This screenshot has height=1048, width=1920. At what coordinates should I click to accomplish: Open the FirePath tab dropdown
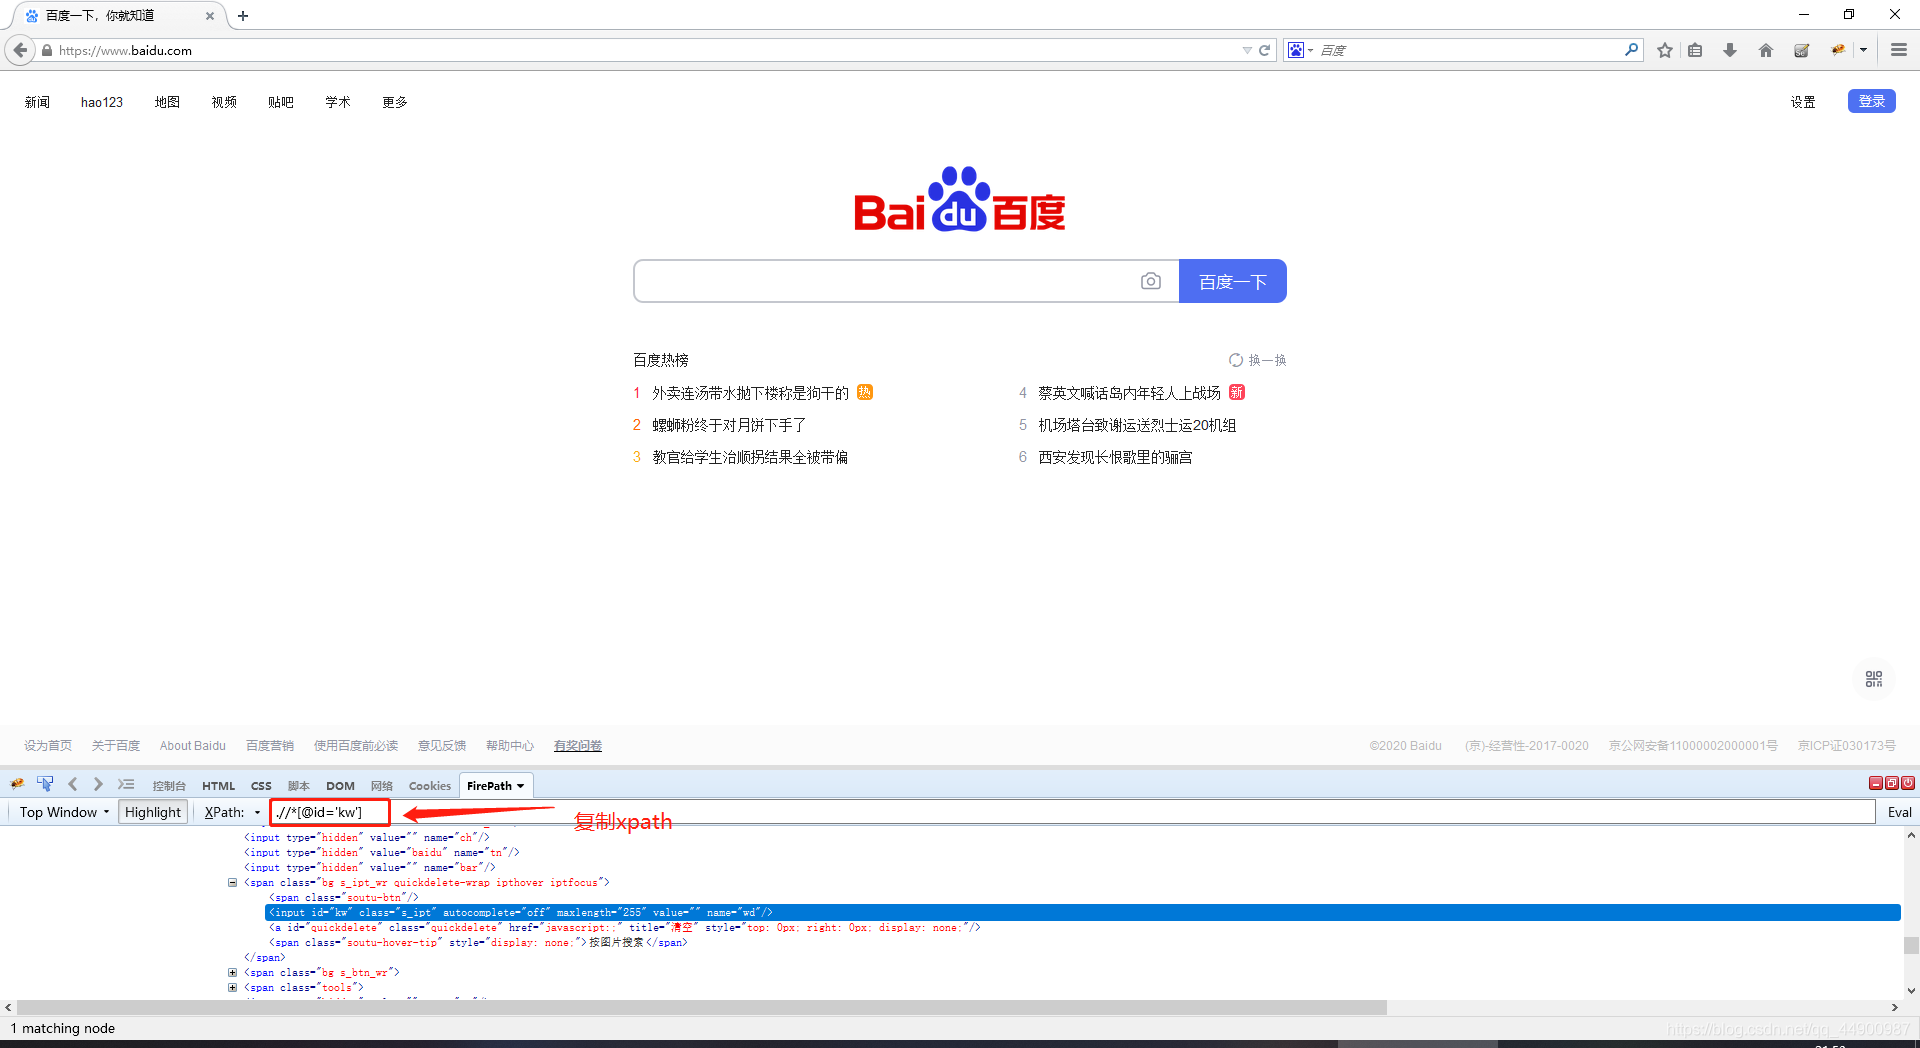(520, 786)
